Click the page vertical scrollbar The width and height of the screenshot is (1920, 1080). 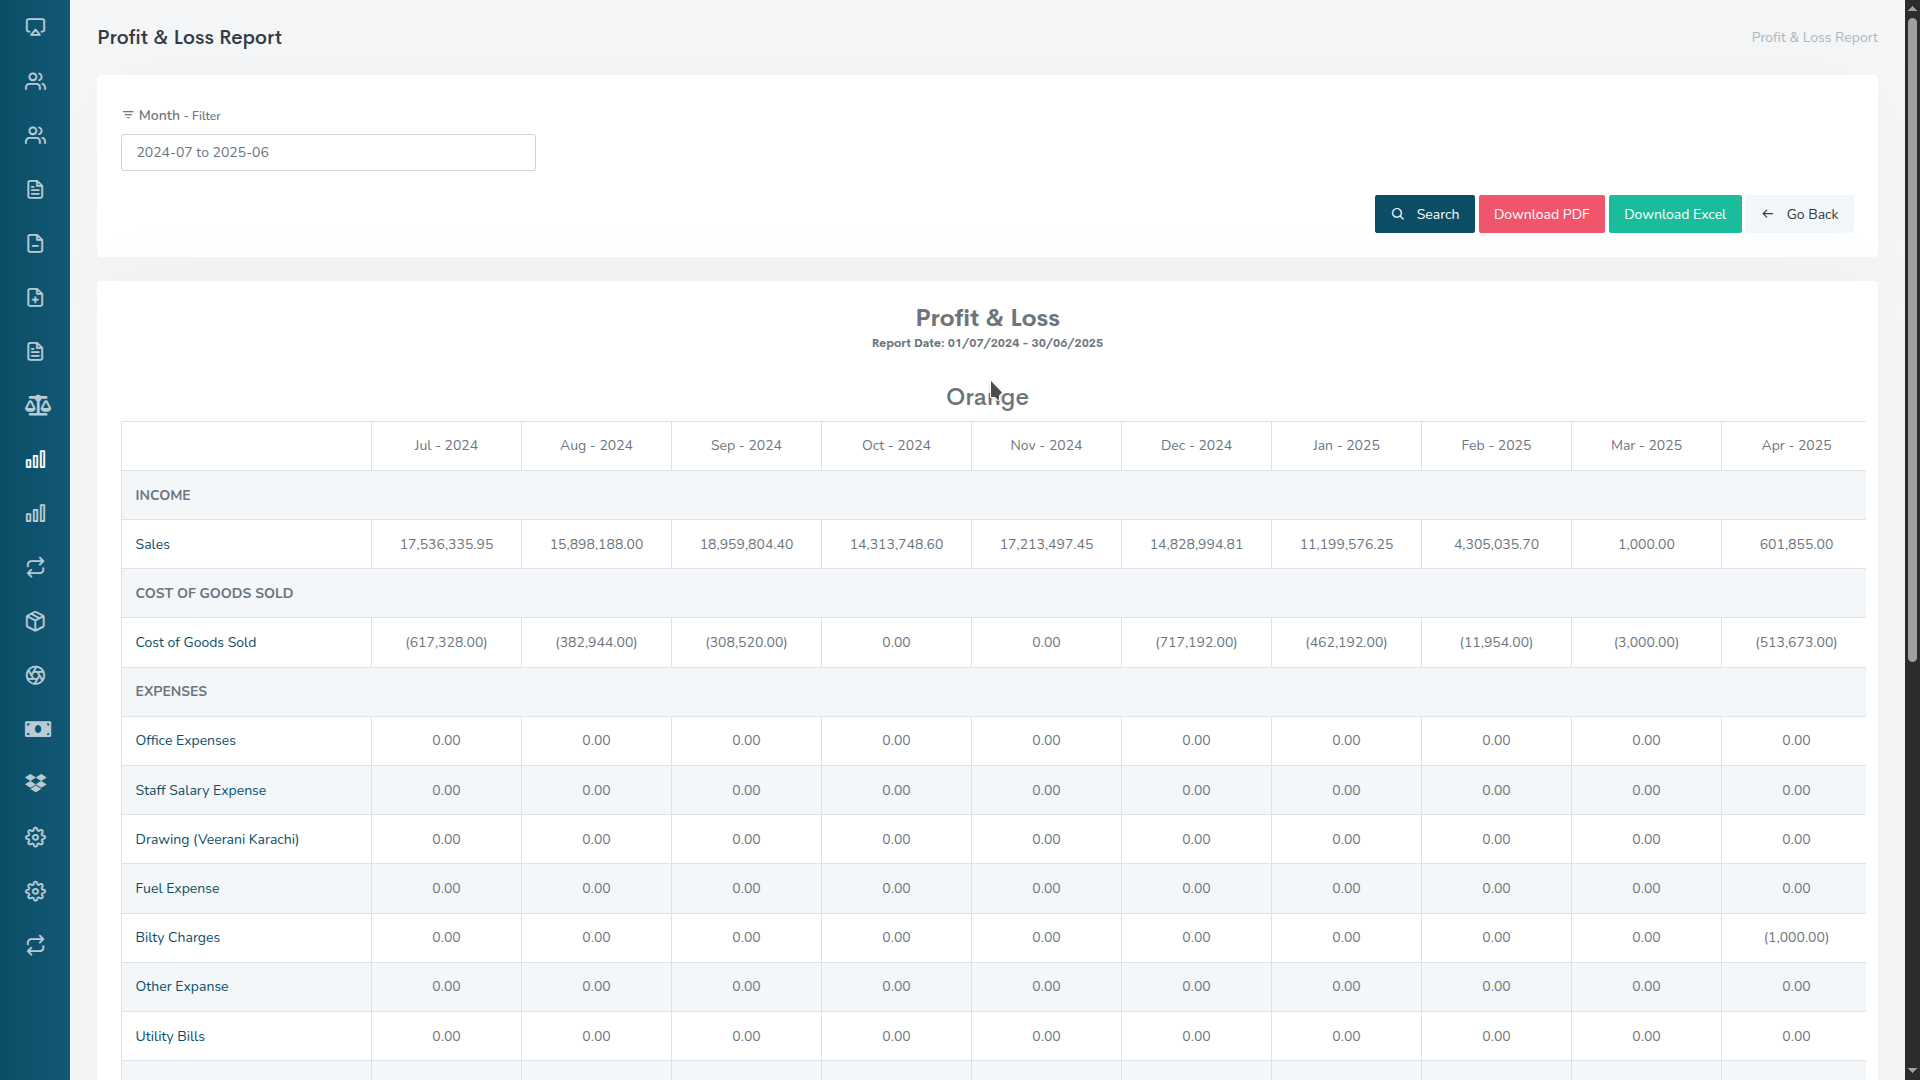pos(1912,340)
